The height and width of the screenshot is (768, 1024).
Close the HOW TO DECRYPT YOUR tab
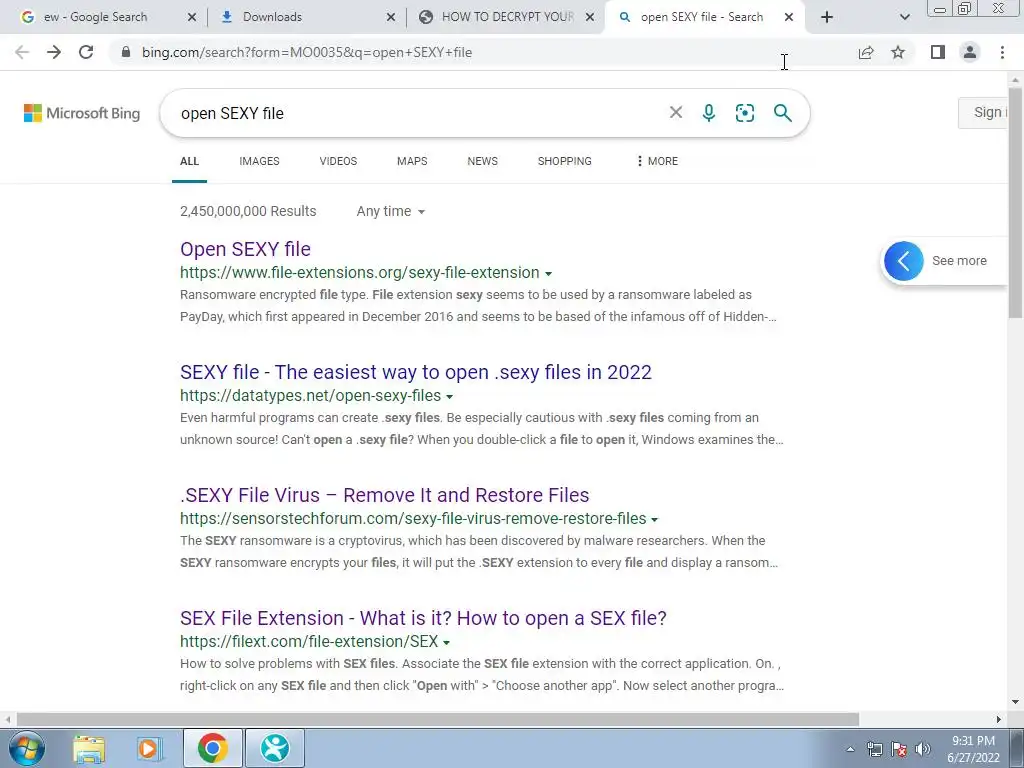click(590, 17)
